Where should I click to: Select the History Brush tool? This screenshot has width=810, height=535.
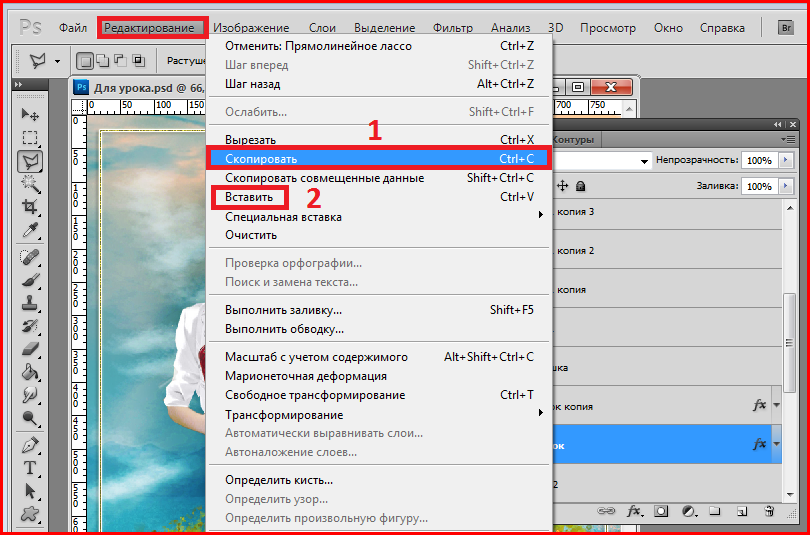click(30, 326)
